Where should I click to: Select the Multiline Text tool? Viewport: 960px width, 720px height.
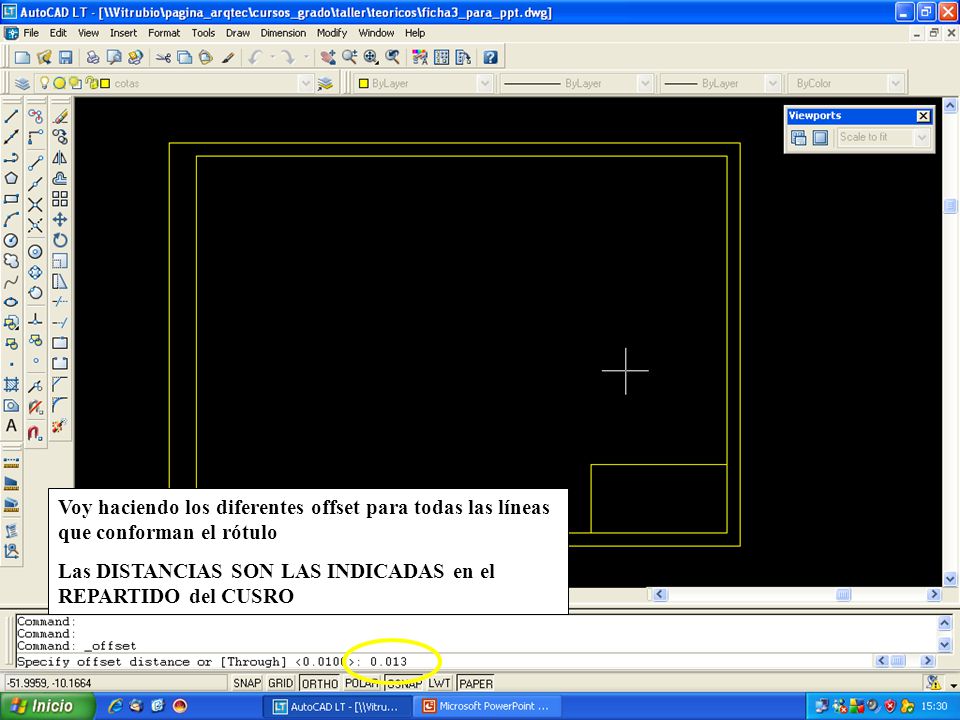point(11,426)
